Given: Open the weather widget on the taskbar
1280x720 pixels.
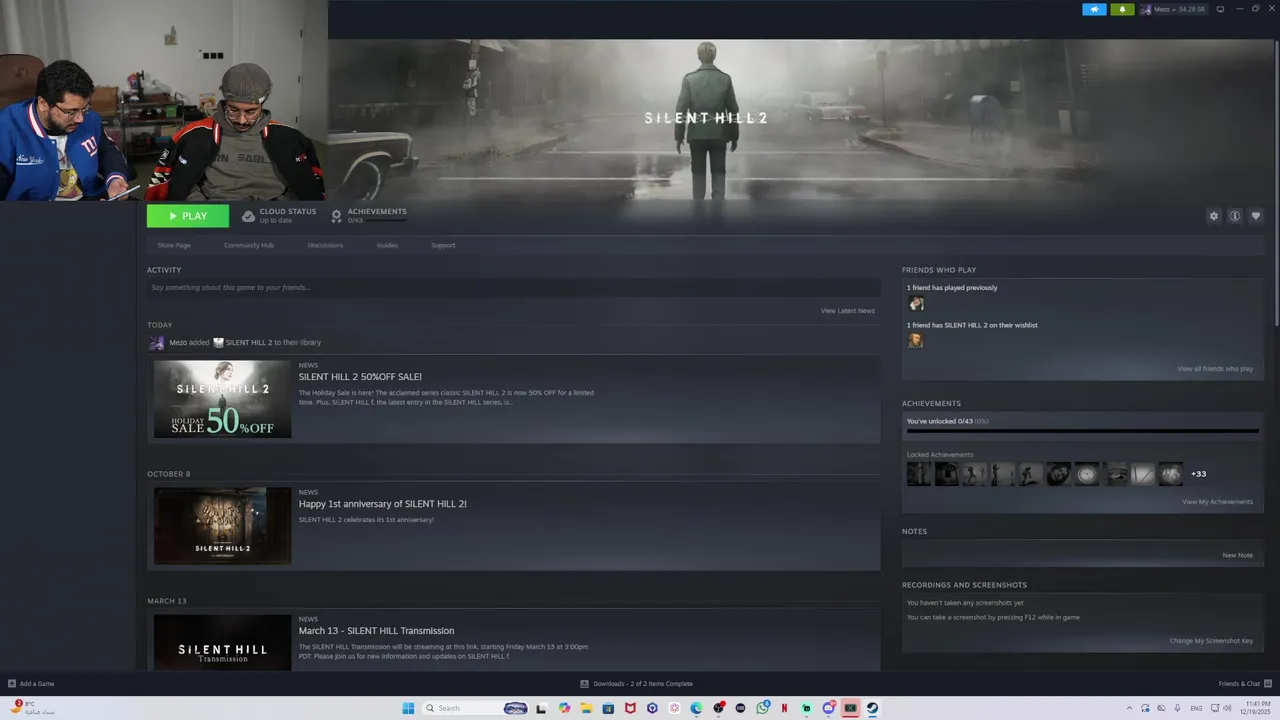Looking at the screenshot, I should click(30, 707).
